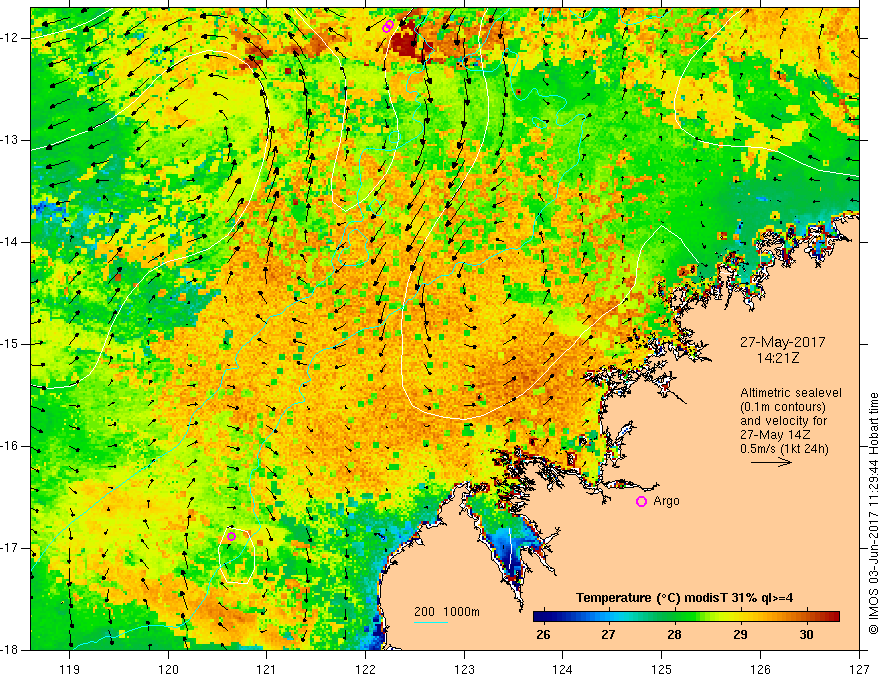Click longitude axis label 123
Viewport: 880px width, 680px height.
(464, 669)
